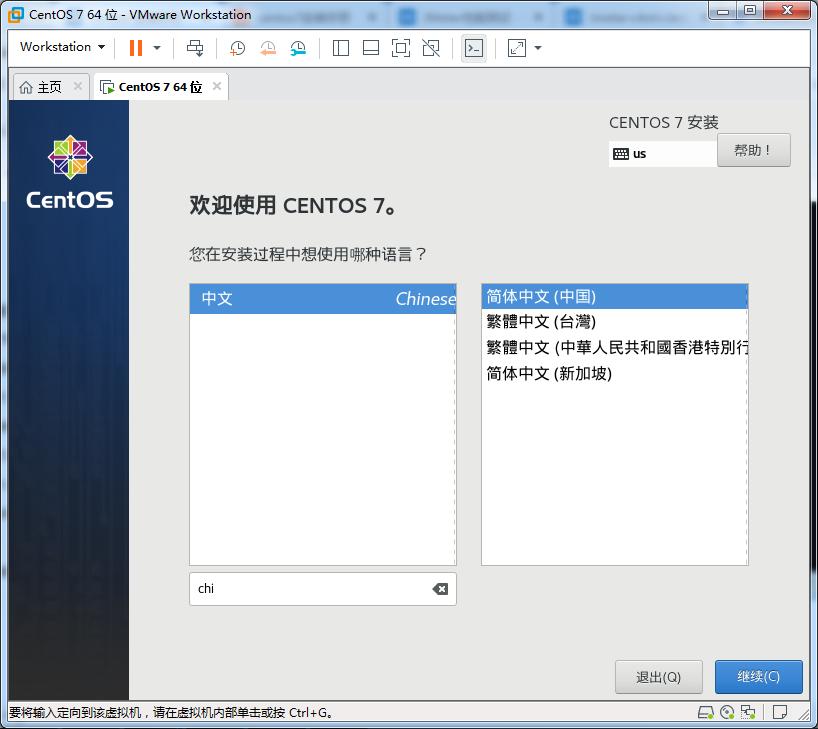
Task: Suspend the virtual machine
Action: (x=135, y=47)
